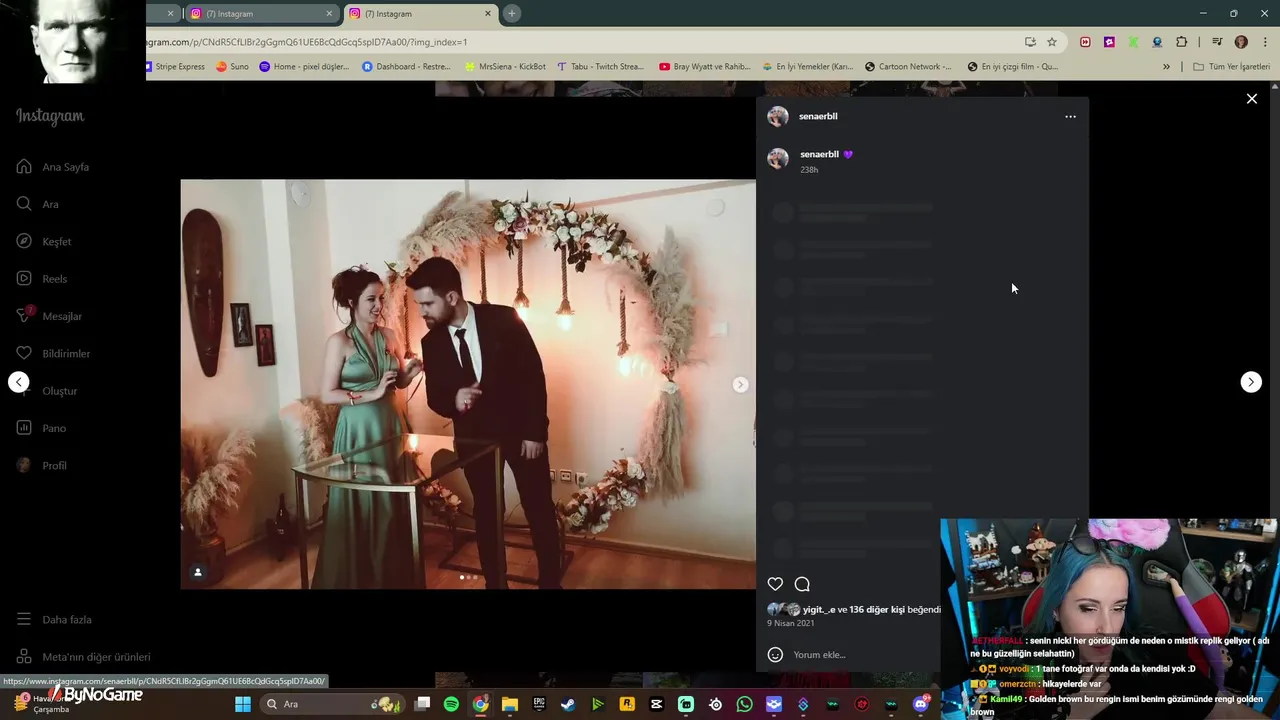Go to next post arrow
Viewport: 1280px width, 720px height.
[x=1251, y=382]
